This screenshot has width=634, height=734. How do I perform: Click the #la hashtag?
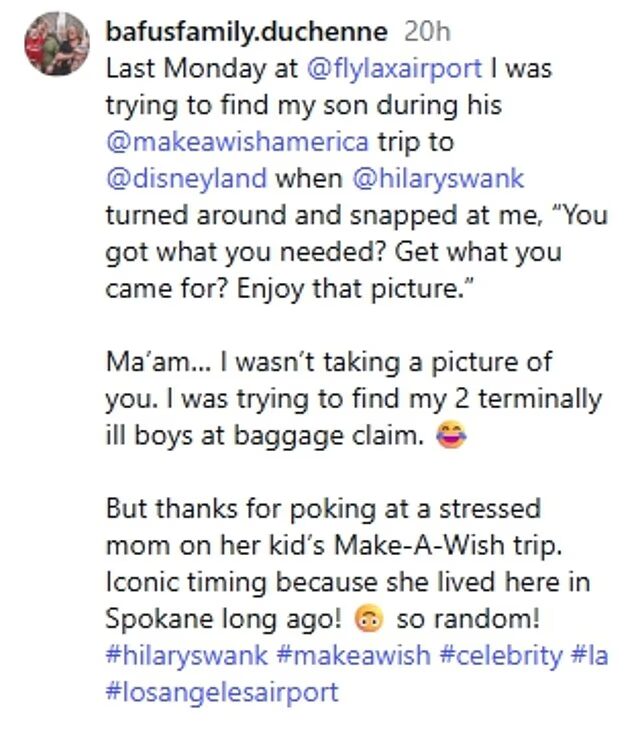590,655
